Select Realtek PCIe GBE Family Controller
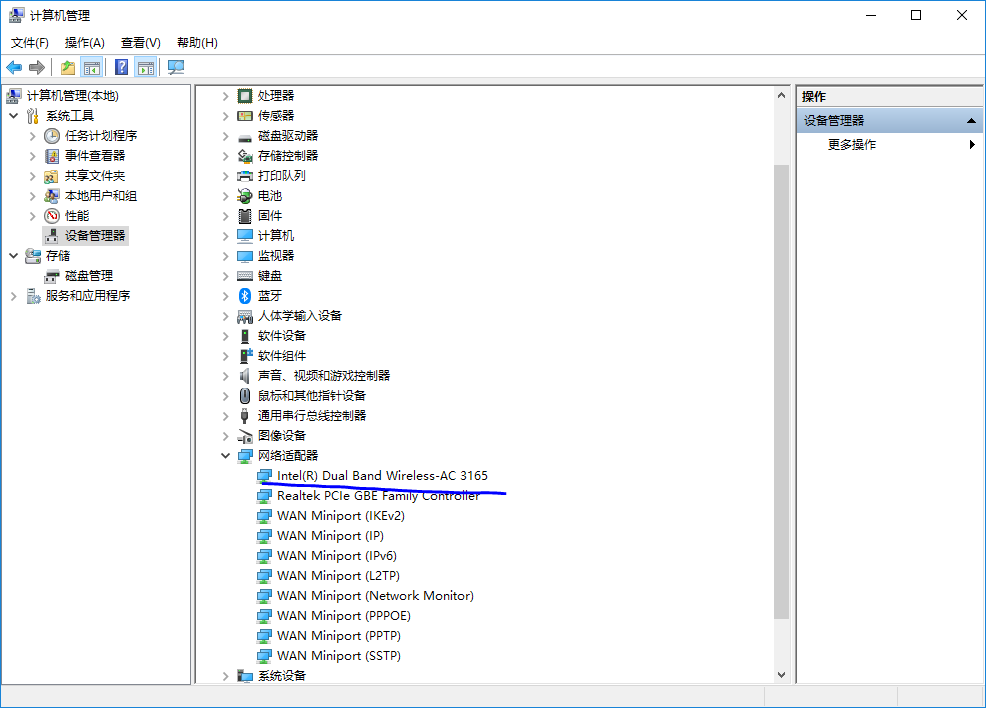 pos(378,495)
